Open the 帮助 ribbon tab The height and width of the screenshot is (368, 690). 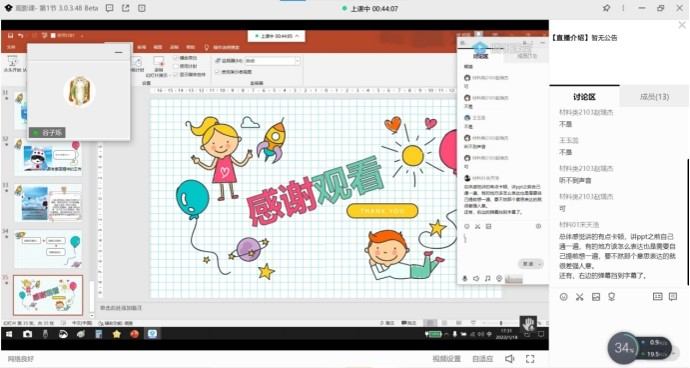191,47
